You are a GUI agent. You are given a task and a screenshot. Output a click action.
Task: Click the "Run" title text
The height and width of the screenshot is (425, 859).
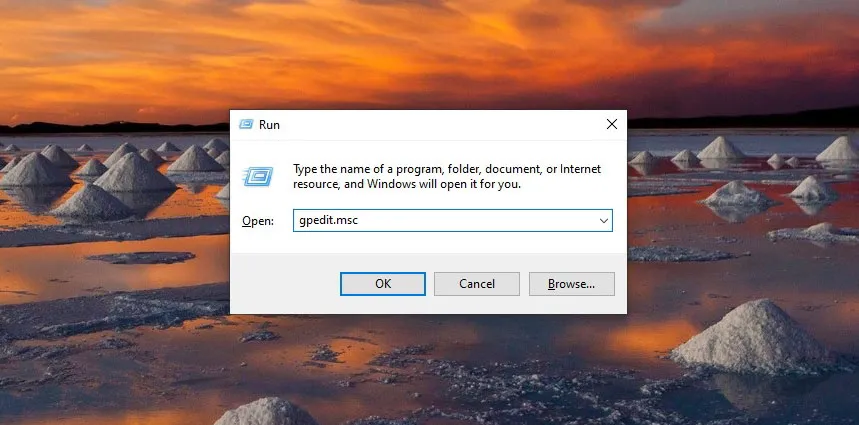click(x=270, y=125)
